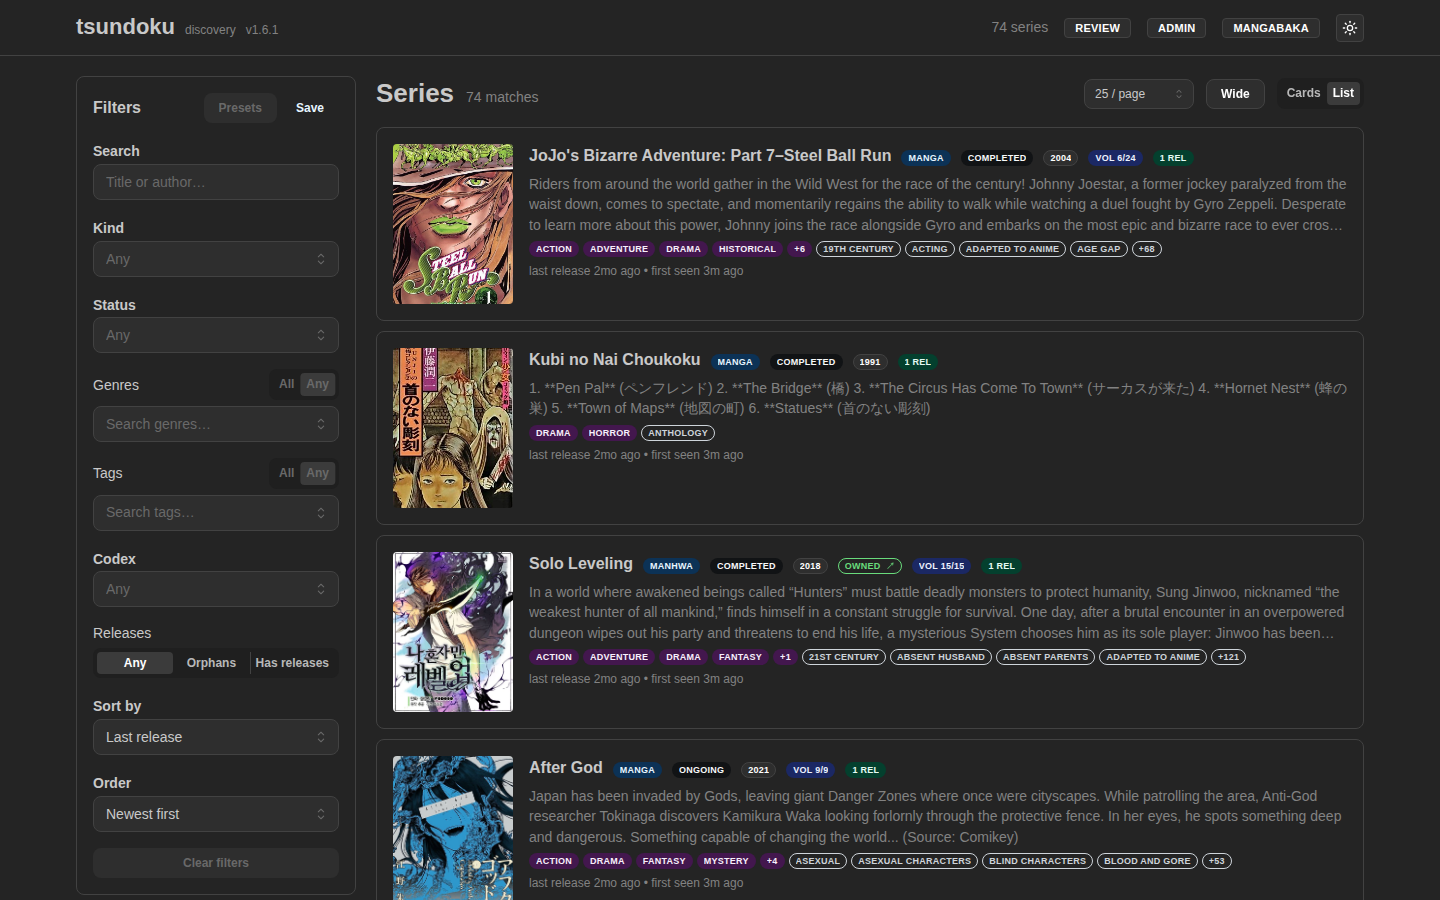Open JoJo's Bizarre Adventure Steel Ball Run title
This screenshot has height=900, width=1440.
[x=710, y=155]
